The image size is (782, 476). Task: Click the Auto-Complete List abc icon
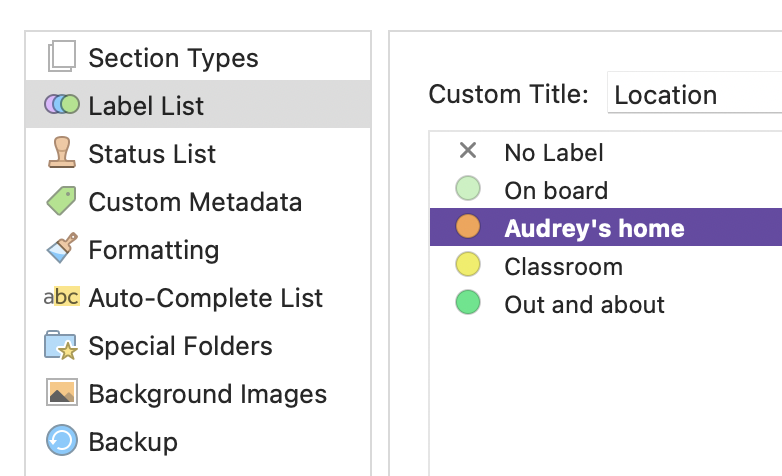(x=61, y=297)
